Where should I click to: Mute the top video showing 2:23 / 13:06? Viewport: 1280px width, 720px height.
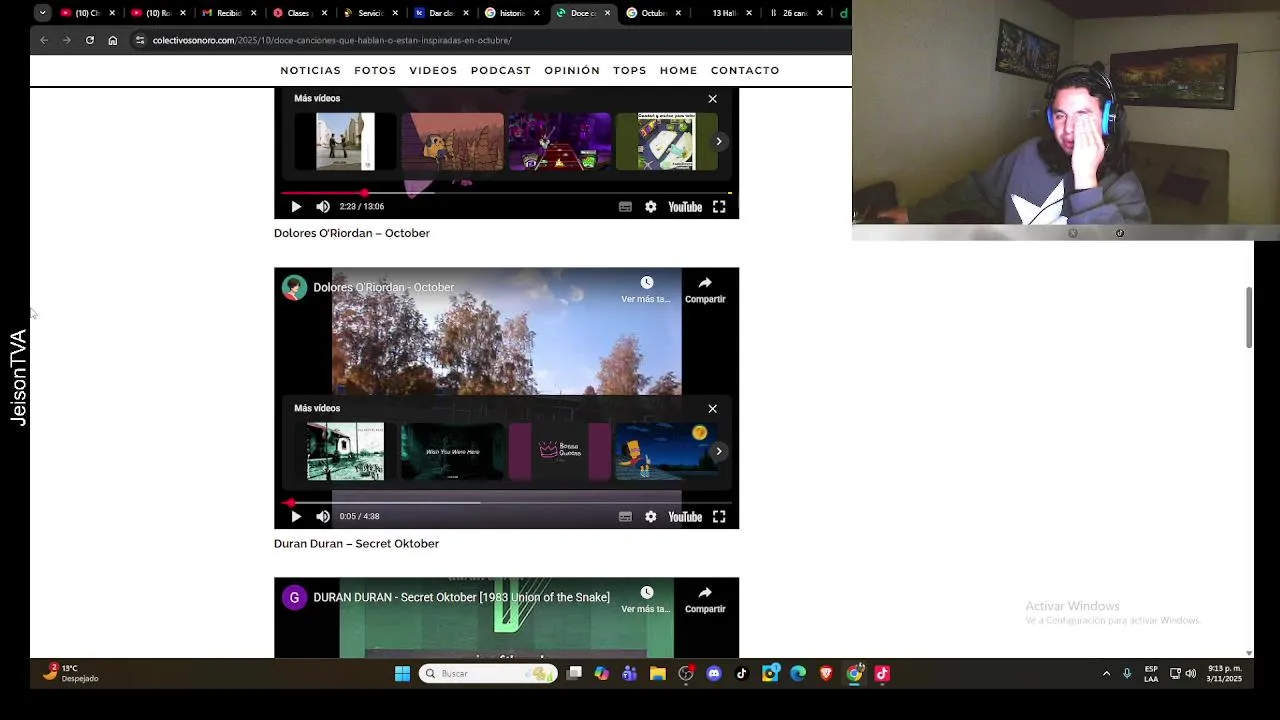(x=323, y=207)
